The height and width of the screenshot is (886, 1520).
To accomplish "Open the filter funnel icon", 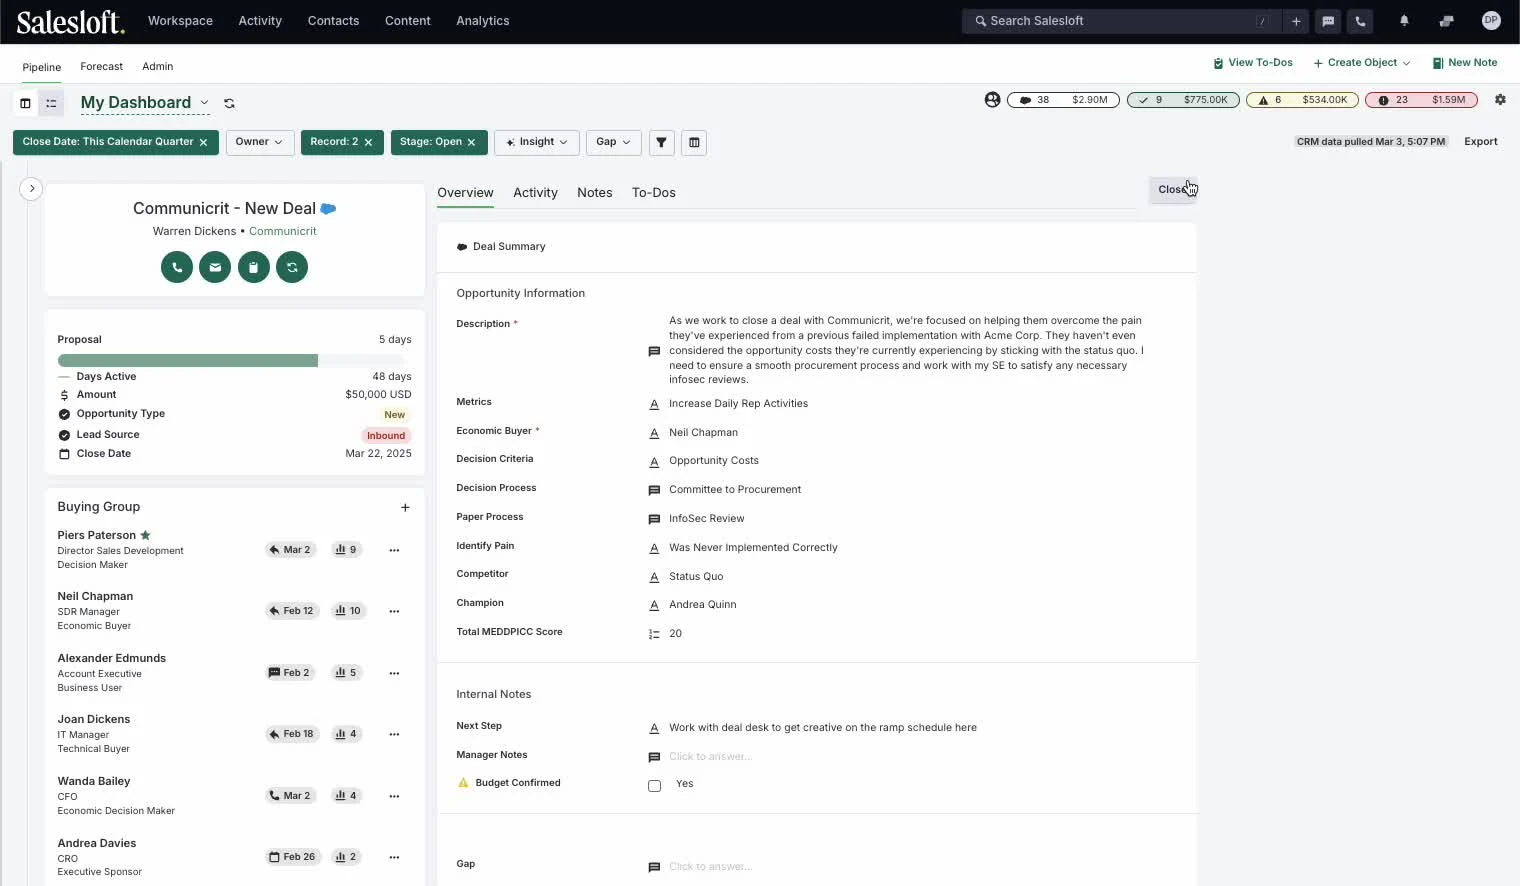I will (661, 142).
